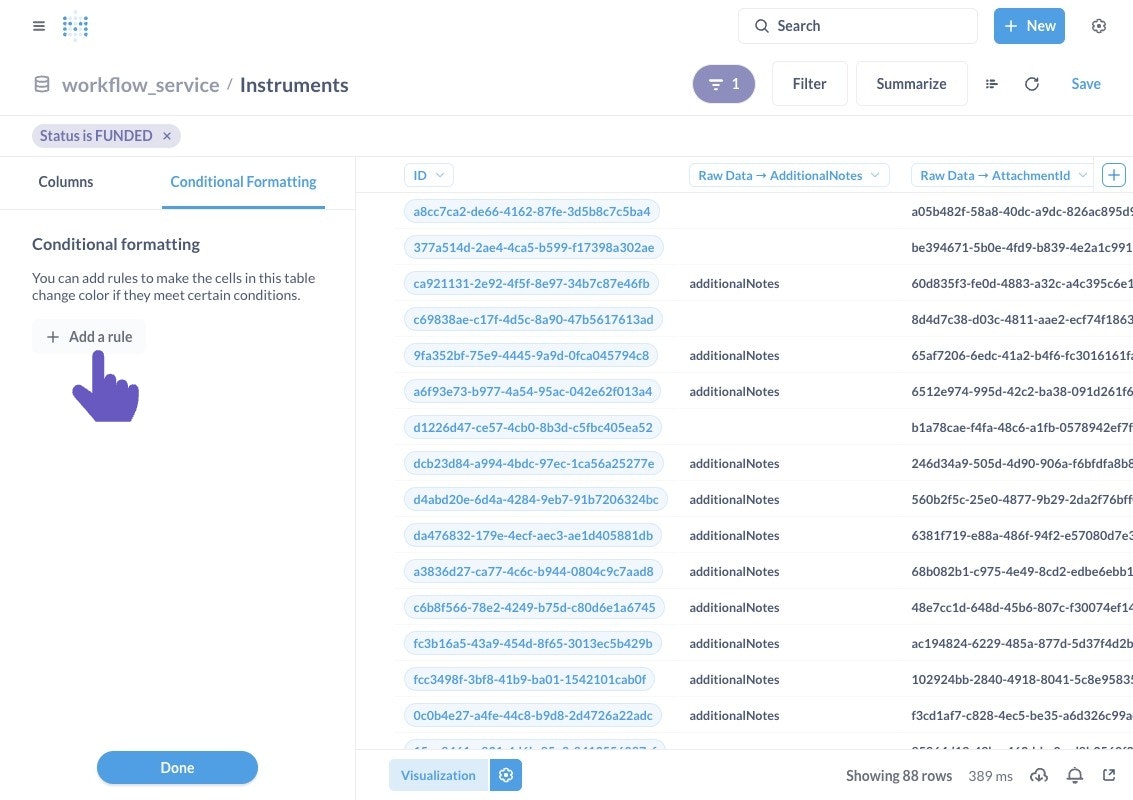
Task: Remove the Status is FUNDED filter
Action: point(167,136)
